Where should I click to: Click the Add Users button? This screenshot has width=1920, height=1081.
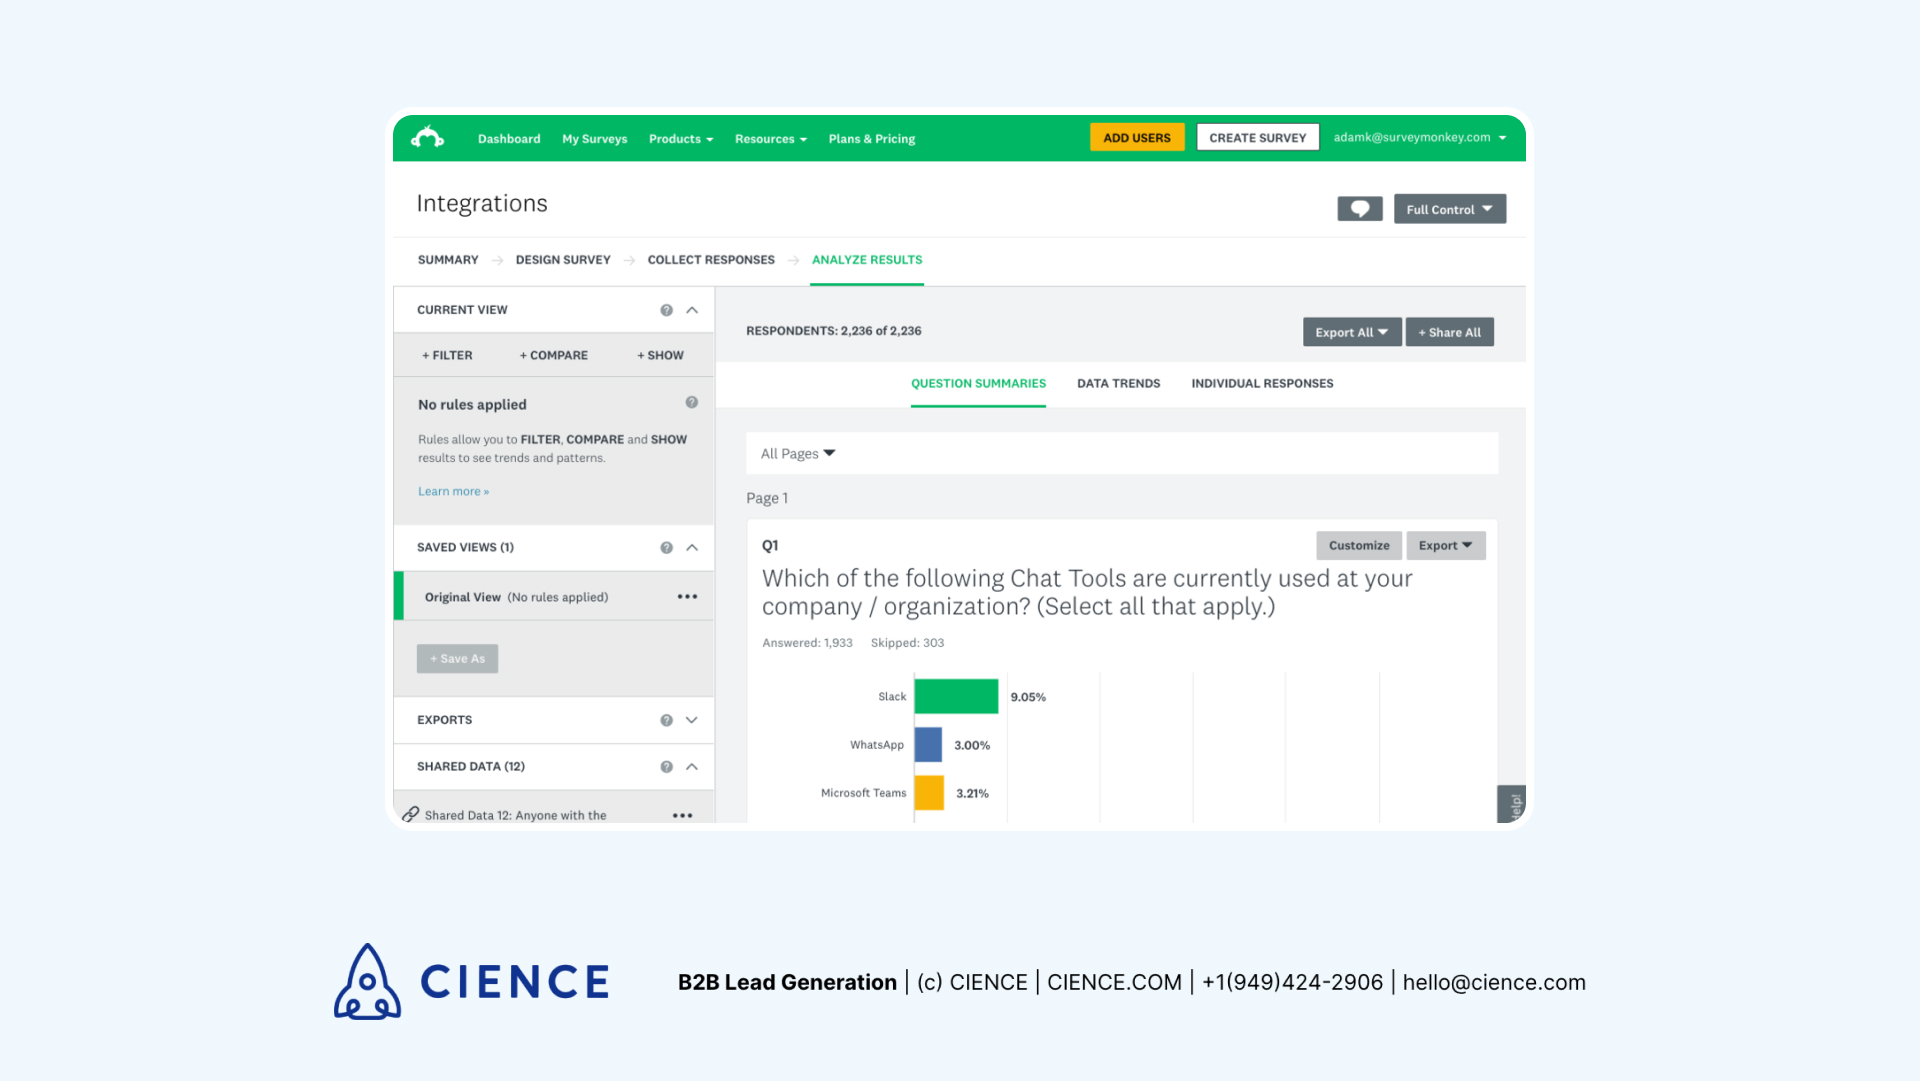click(x=1137, y=137)
